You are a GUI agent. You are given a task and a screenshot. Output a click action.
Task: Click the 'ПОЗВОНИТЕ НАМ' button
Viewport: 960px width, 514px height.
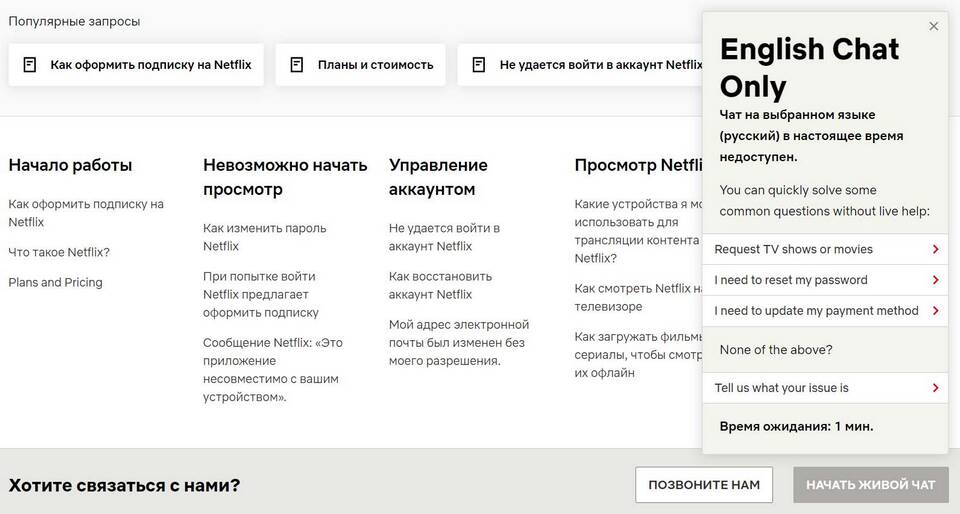pyautogui.click(x=703, y=485)
